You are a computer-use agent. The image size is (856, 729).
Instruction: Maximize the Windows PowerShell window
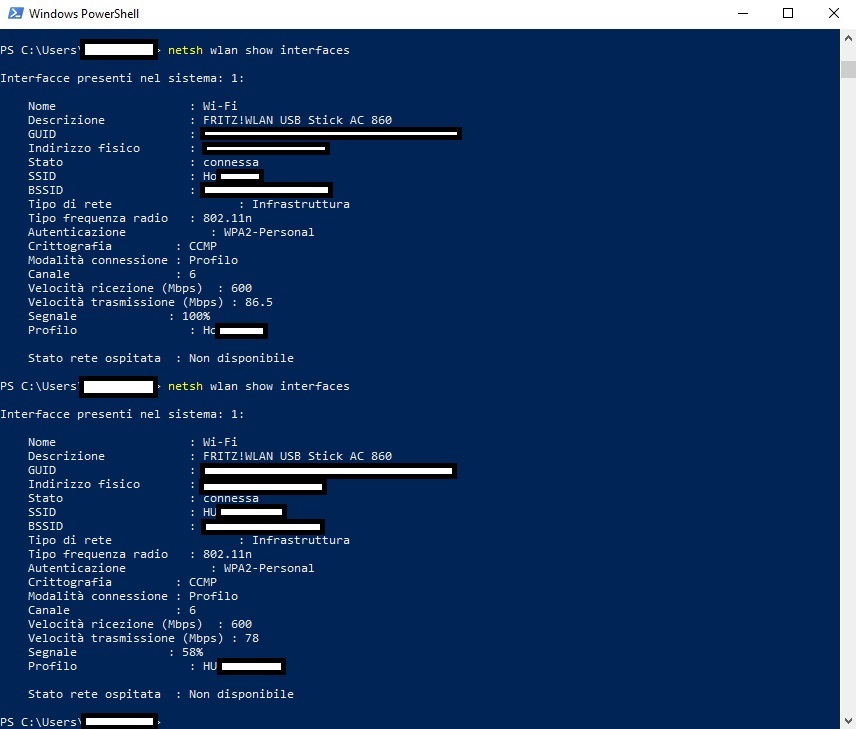click(x=788, y=13)
